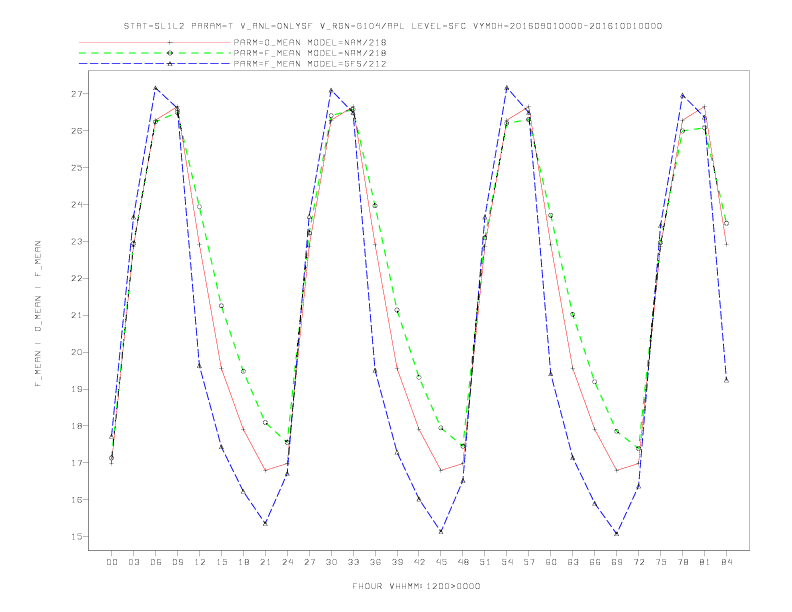The width and height of the screenshot is (792, 612).
Task: Click x-axis forecast hour label 39
Action: [x=397, y=562]
